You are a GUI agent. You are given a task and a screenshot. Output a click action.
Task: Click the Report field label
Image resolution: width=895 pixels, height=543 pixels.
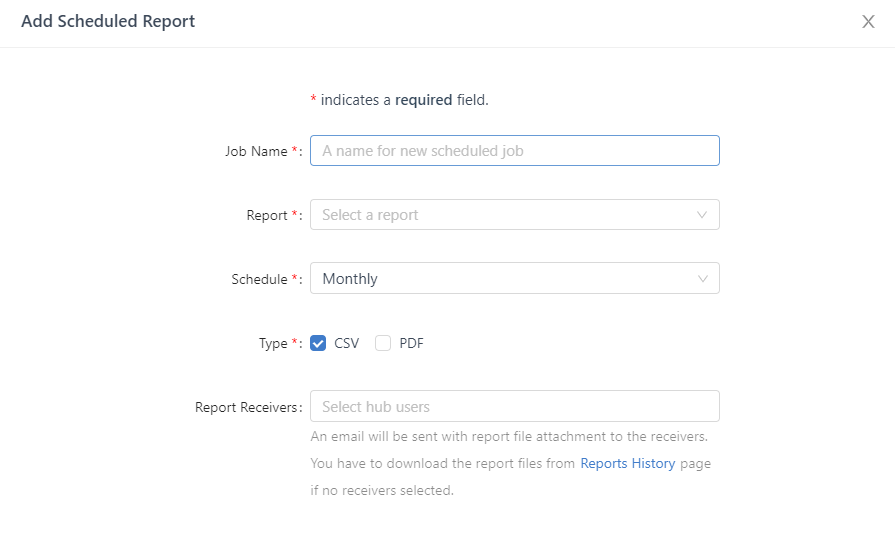[x=267, y=216]
